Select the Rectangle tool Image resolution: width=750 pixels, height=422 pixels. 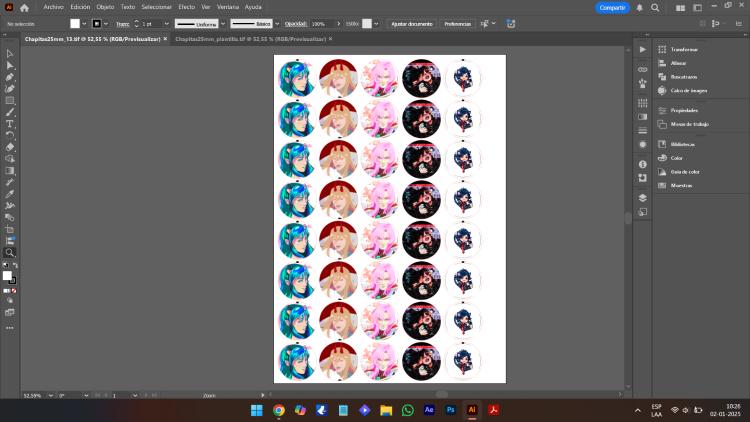(10, 100)
